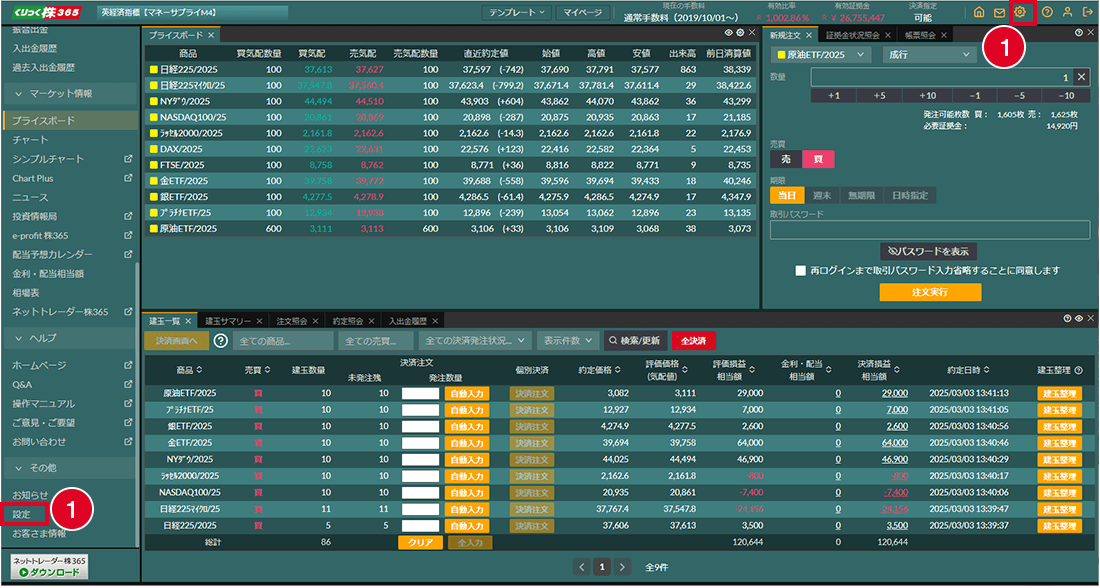Open 配当予想カレンダー external link icon
Image resolution: width=1100 pixels, height=588 pixels.
(128, 254)
